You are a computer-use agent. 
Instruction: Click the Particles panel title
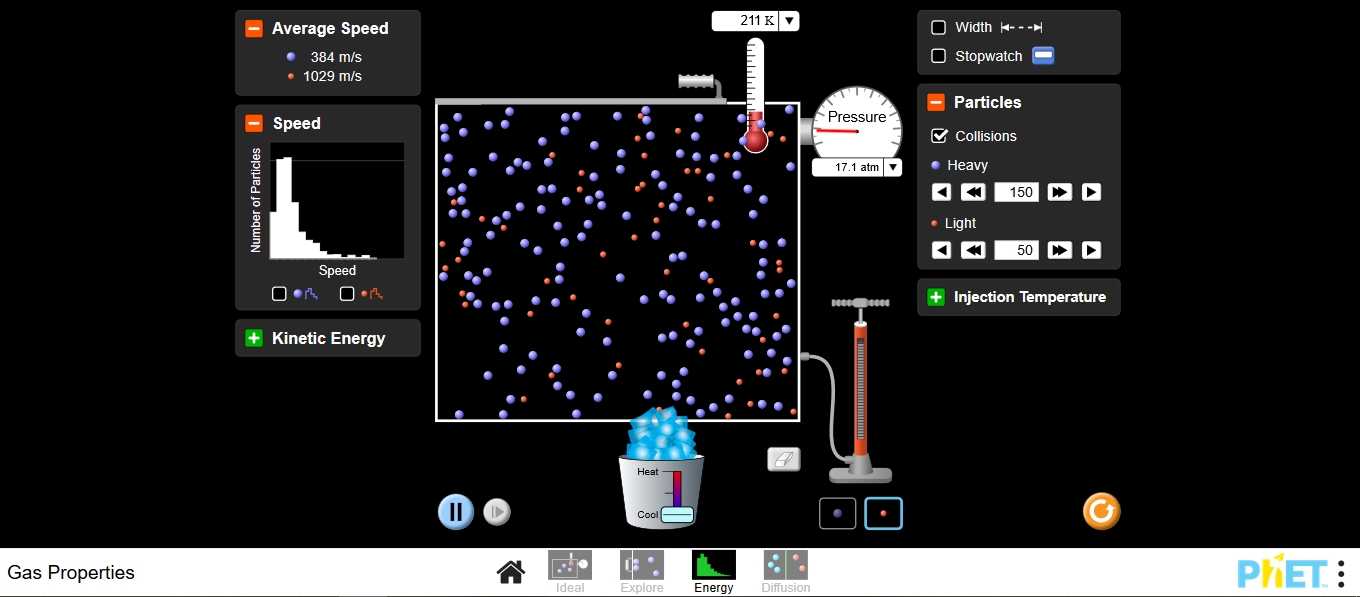point(988,102)
